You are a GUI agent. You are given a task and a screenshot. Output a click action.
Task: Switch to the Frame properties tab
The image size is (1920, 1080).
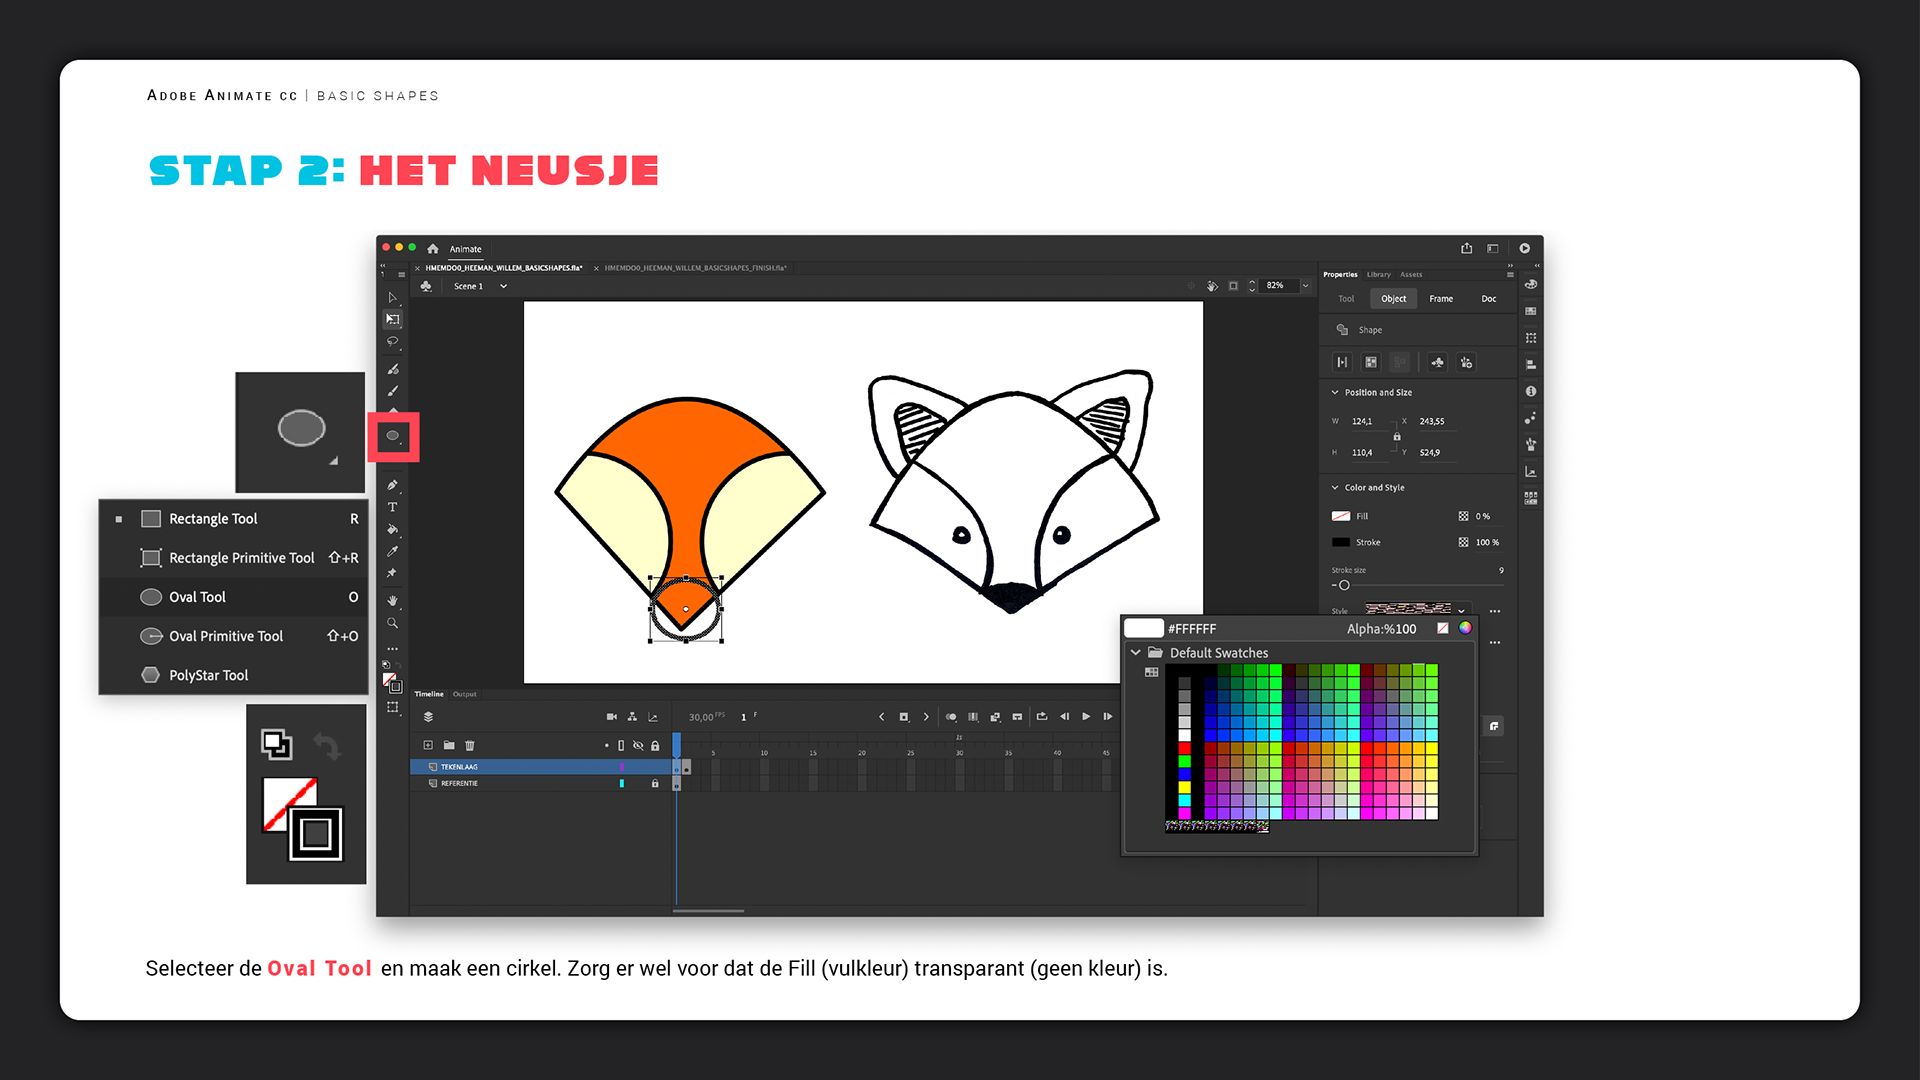click(x=1441, y=298)
